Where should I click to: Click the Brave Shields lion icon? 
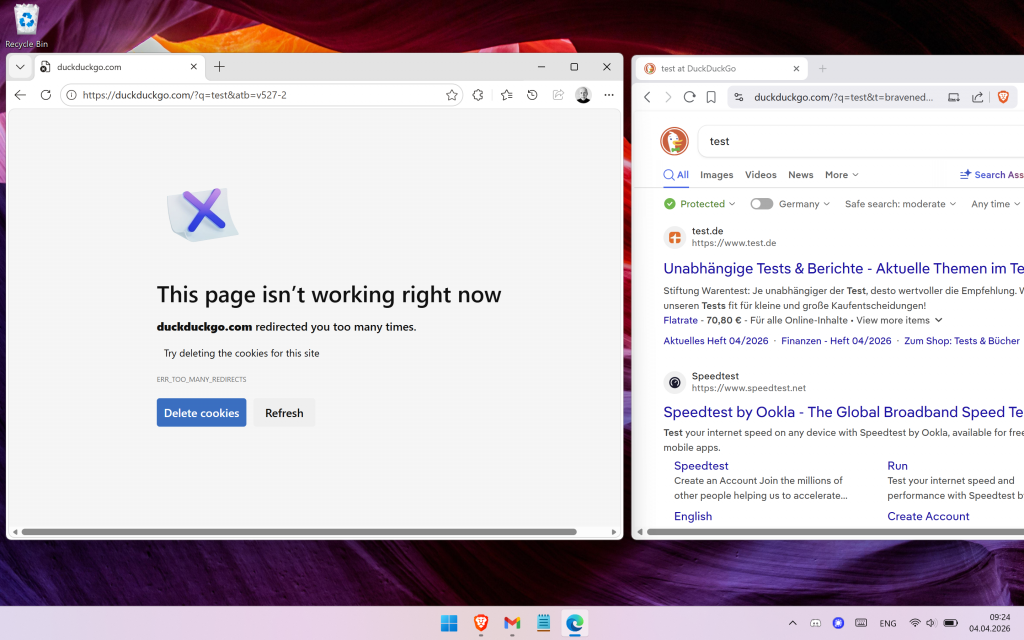coord(1003,97)
